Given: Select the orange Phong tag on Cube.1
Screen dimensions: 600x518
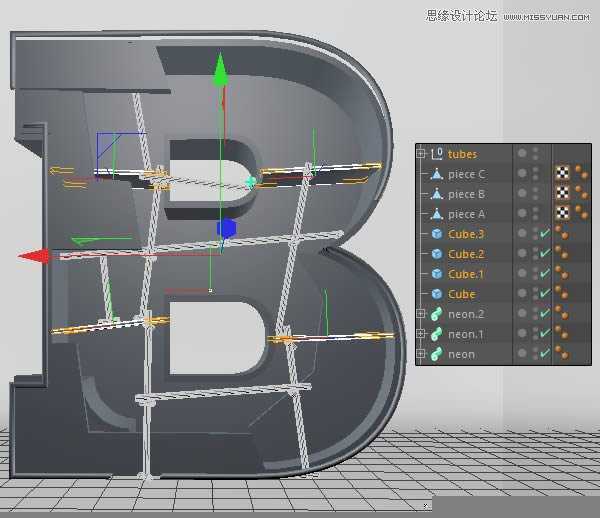Looking at the screenshot, I should click(x=562, y=273).
